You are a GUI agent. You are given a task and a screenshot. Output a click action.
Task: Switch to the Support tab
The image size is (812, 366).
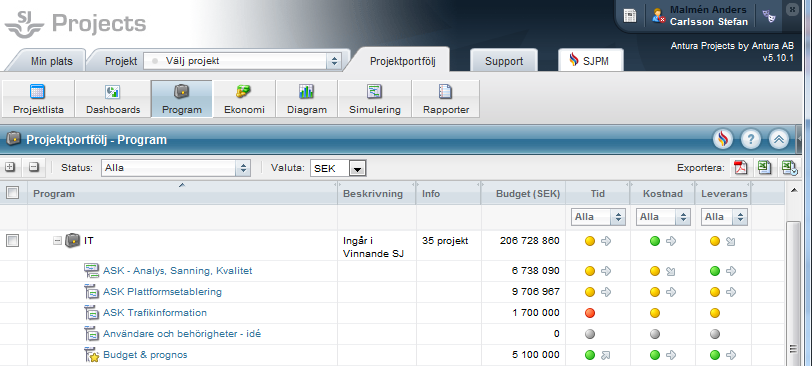(x=504, y=61)
